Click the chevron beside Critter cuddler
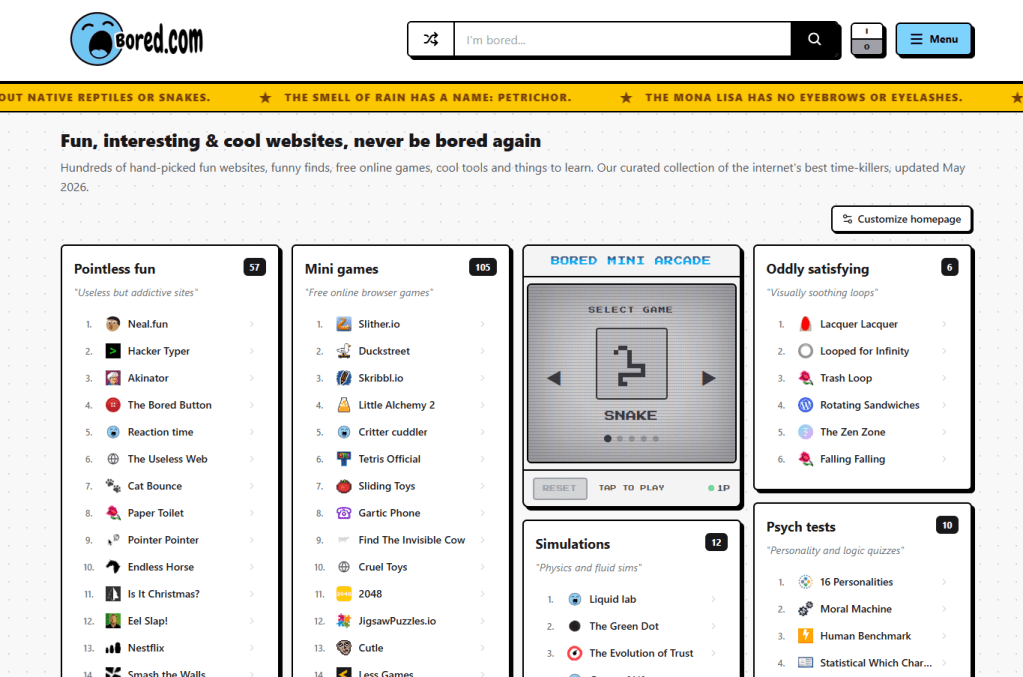 482,432
